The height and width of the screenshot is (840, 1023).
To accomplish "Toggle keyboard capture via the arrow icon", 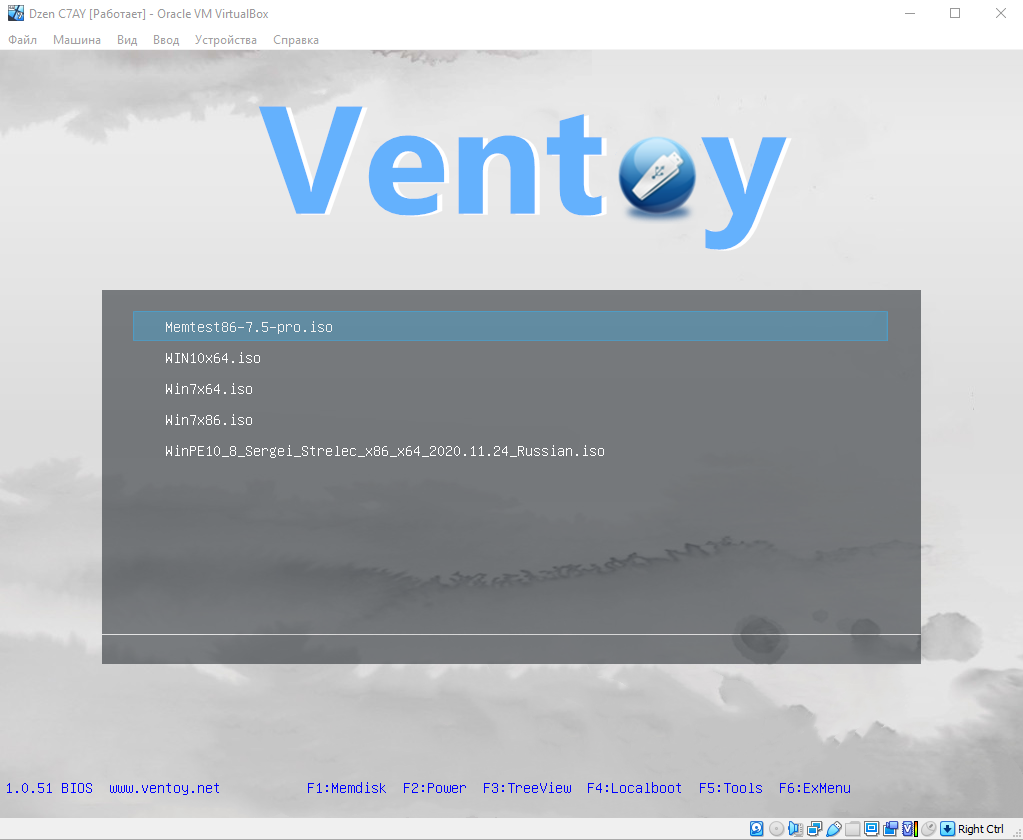I will pos(945,828).
